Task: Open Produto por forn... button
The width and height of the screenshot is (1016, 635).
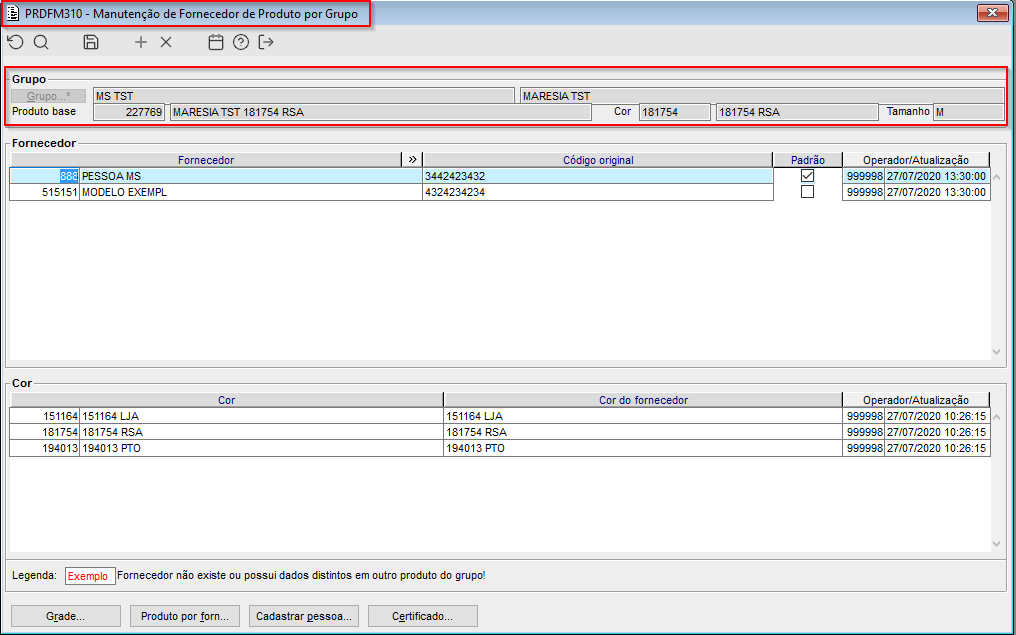Action: point(185,616)
